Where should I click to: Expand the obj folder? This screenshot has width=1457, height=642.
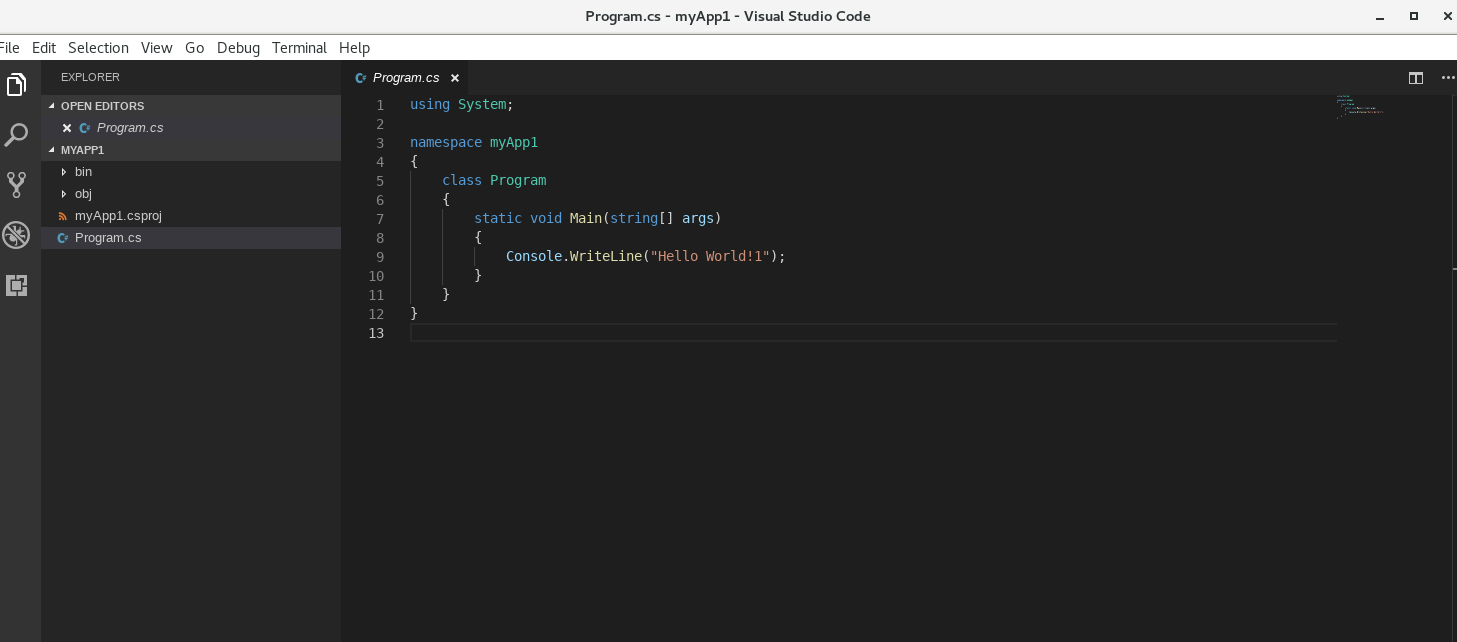[64, 194]
